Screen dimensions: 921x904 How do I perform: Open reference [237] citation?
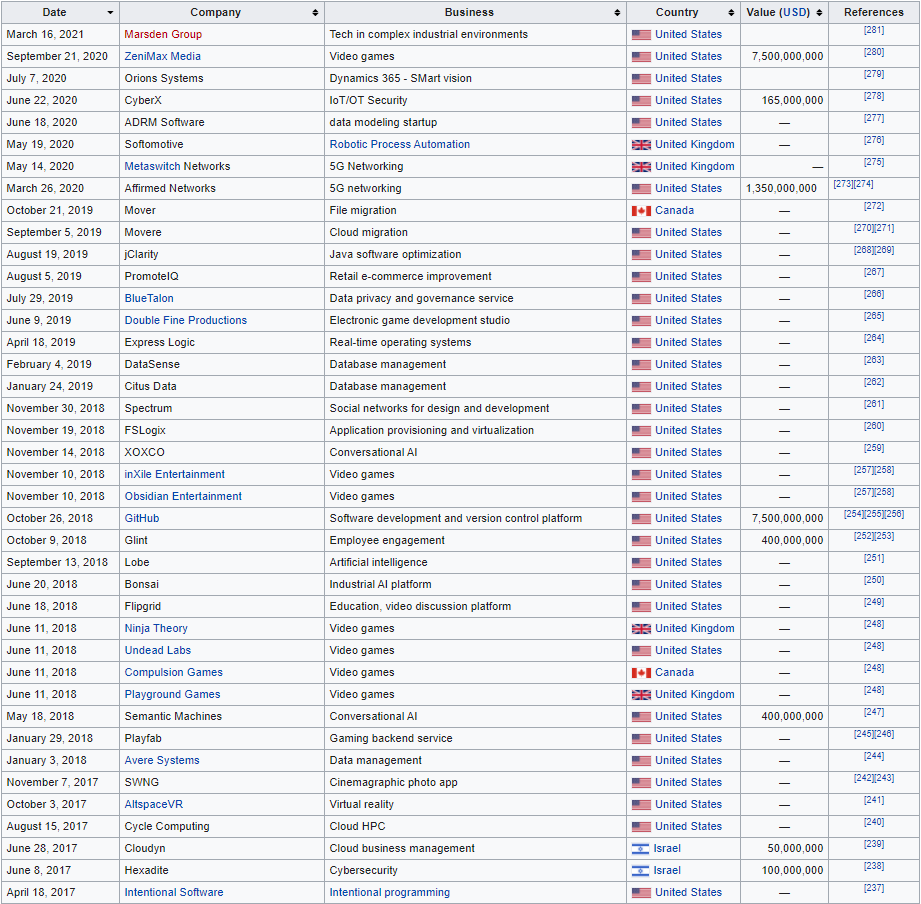(874, 888)
